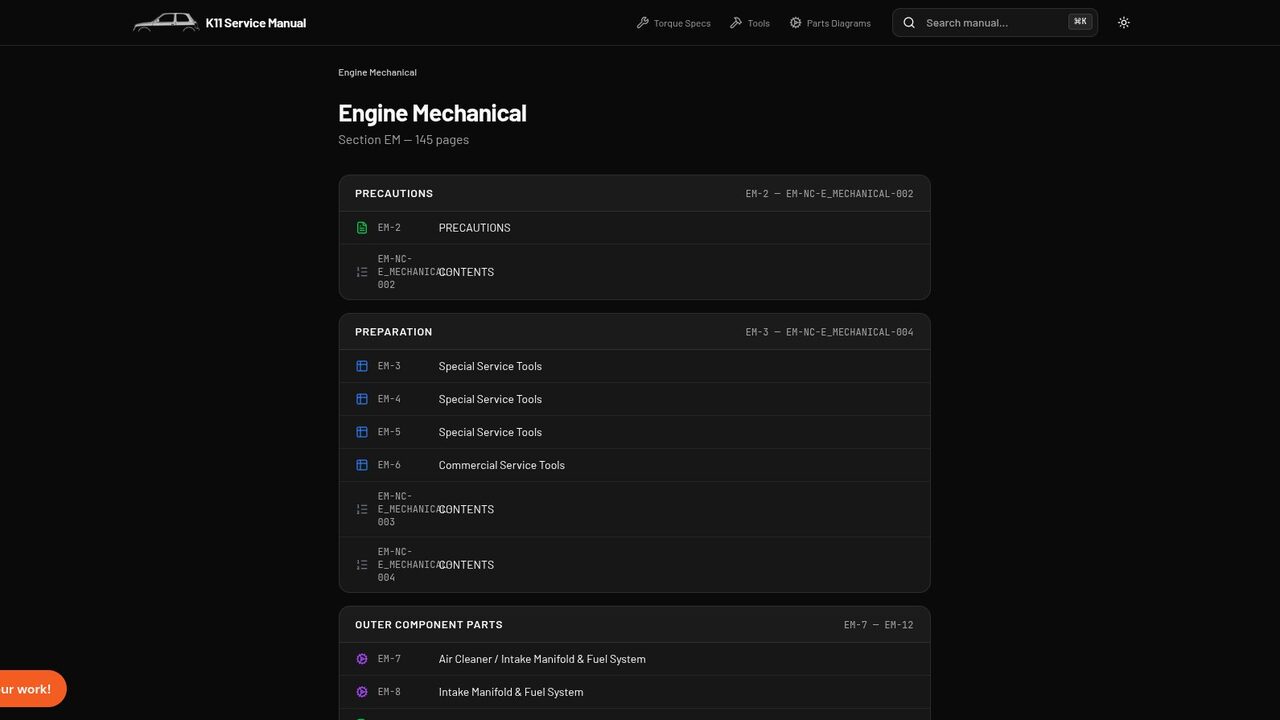The height and width of the screenshot is (720, 1280).
Task: Open the EM-2 PRECAUTIONS page row
Action: click(x=634, y=228)
